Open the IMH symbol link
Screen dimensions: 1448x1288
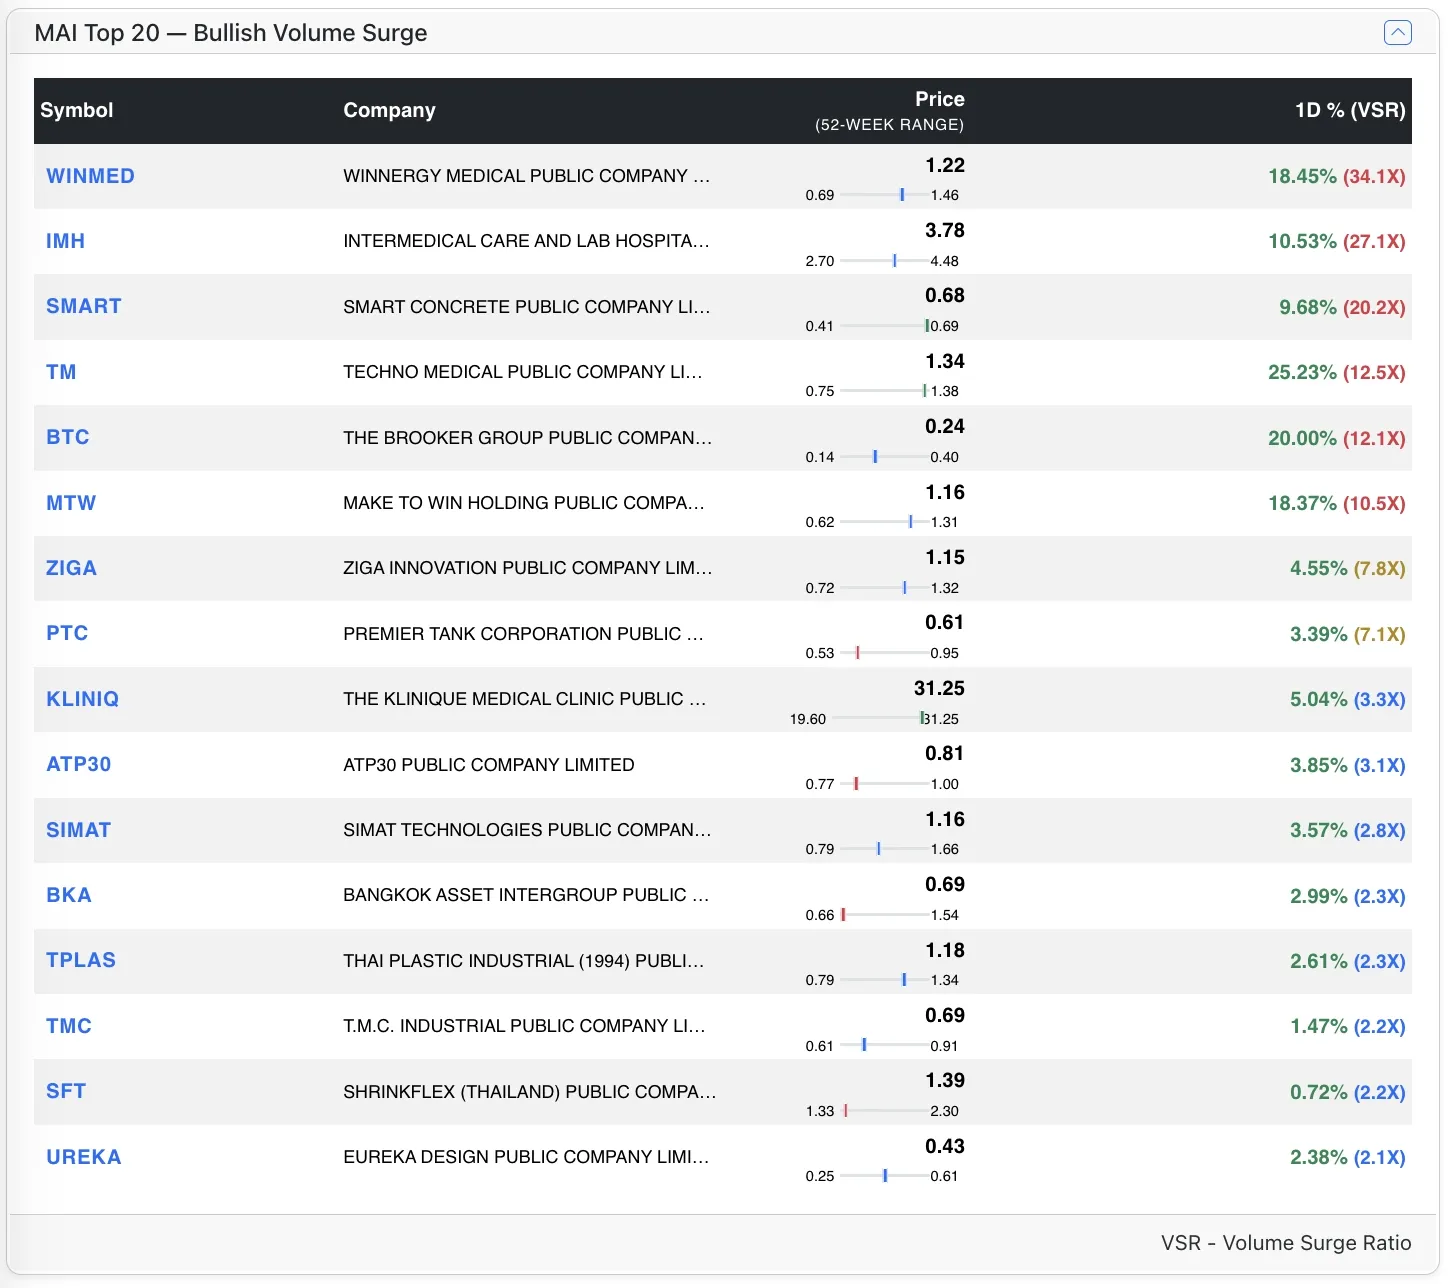[x=65, y=241]
